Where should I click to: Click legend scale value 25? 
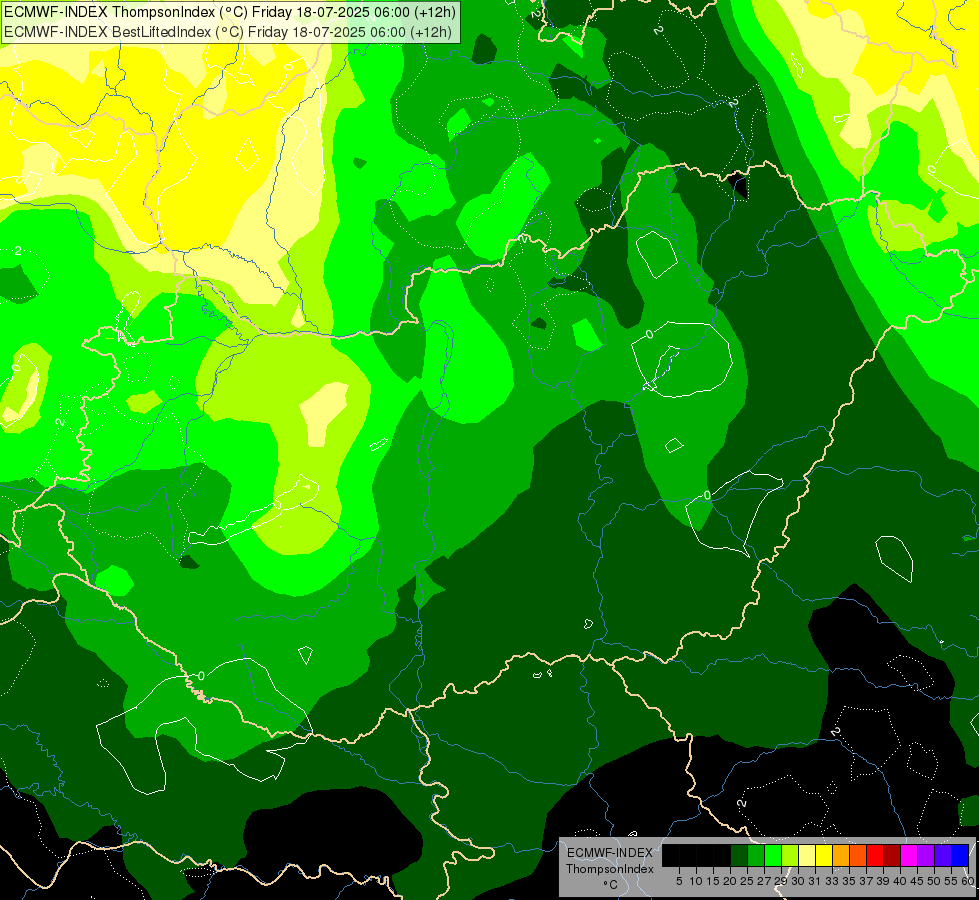tap(747, 881)
